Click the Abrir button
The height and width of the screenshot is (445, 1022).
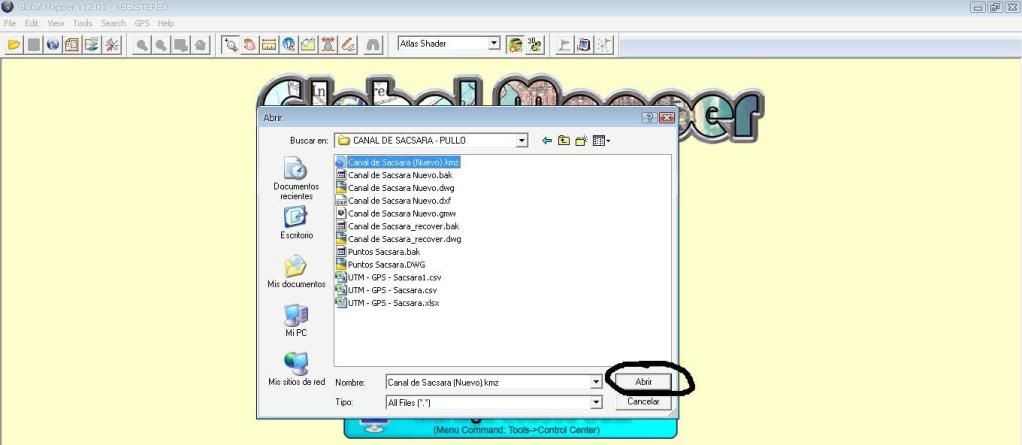tap(643, 382)
